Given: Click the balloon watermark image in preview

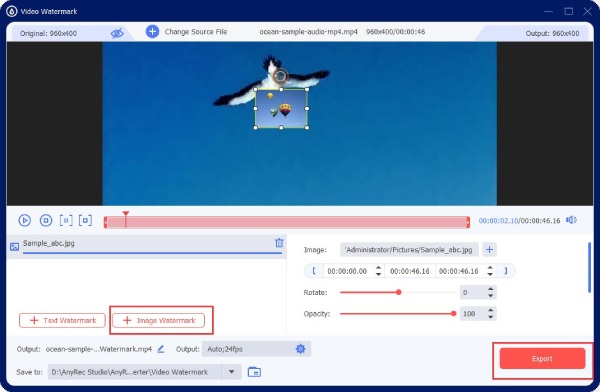Looking at the screenshot, I should (x=281, y=108).
